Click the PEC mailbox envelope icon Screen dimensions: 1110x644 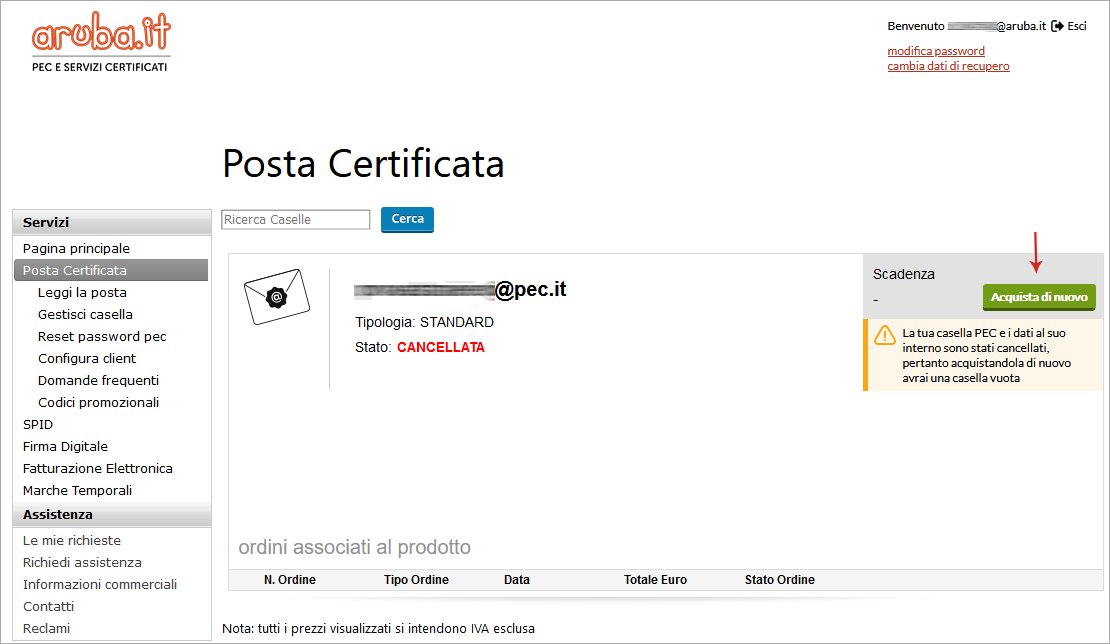pos(273,296)
